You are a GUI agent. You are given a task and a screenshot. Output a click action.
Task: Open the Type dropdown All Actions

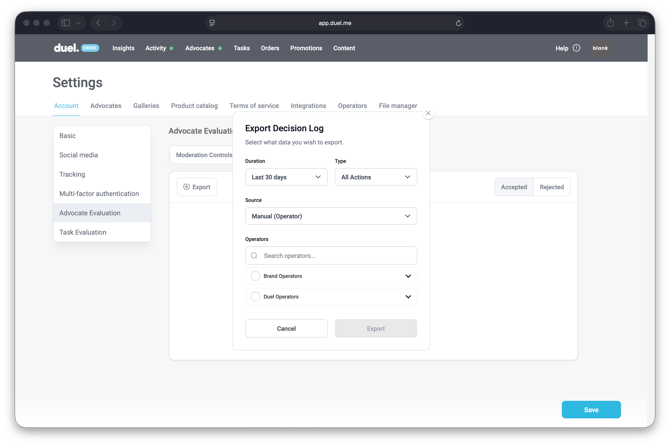pyautogui.click(x=375, y=177)
